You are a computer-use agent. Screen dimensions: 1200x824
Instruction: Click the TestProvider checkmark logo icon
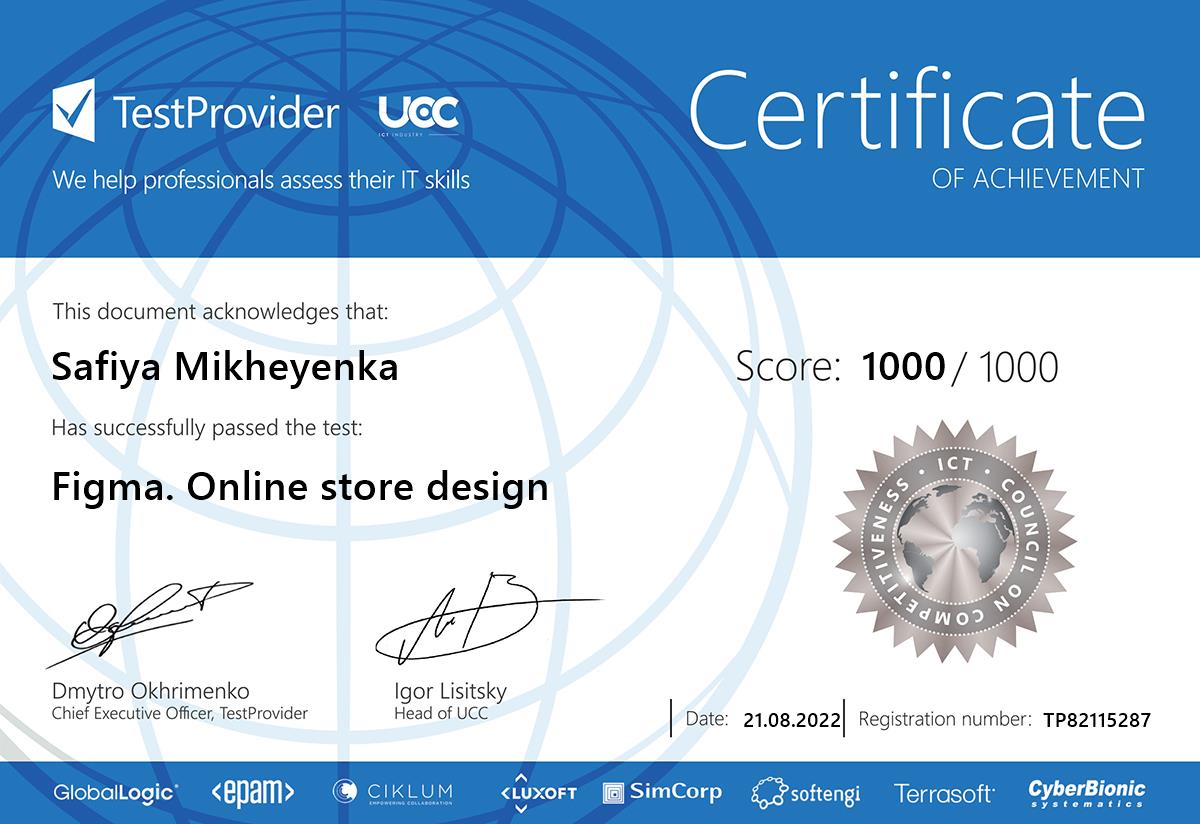[74, 111]
